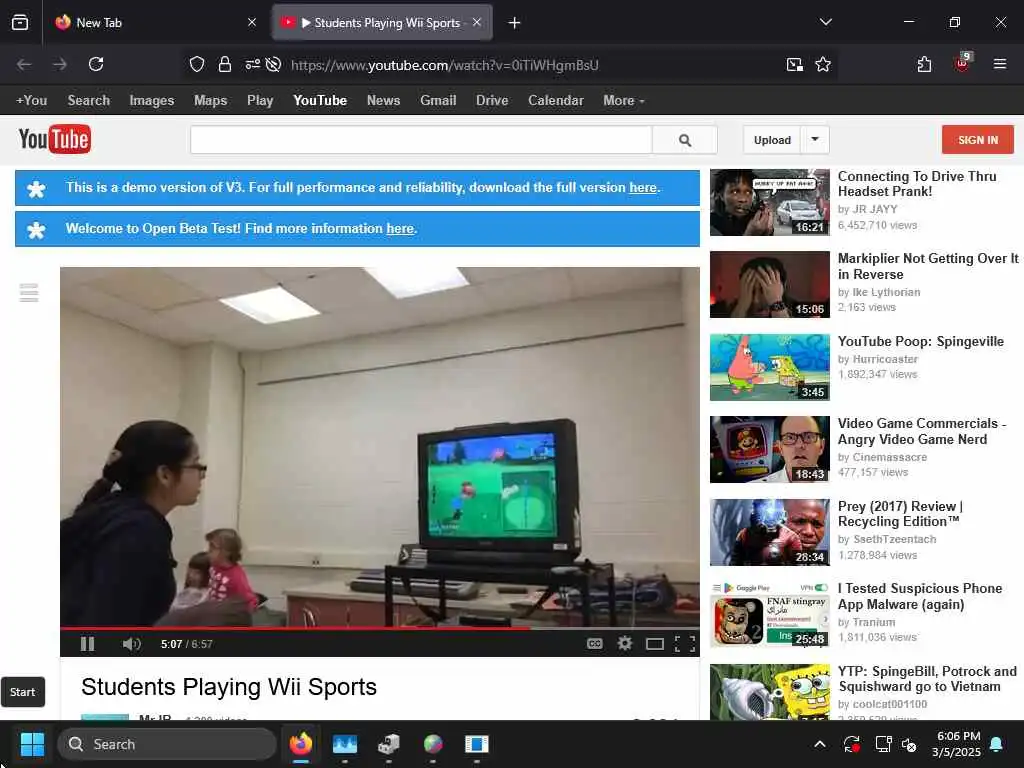Image resolution: width=1024 pixels, height=768 pixels.
Task: Open YouTube Poop: Spingeville thumbnail
Action: pos(770,367)
